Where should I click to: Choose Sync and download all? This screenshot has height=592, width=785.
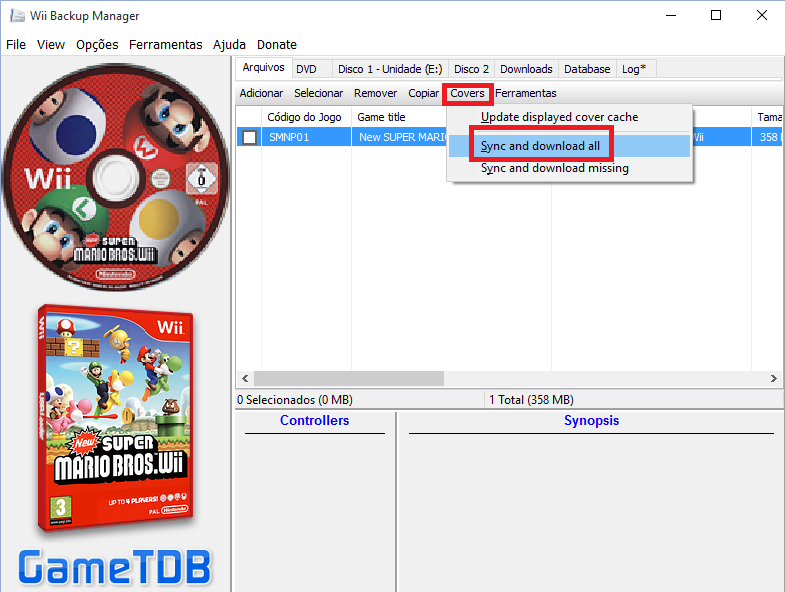(540, 146)
